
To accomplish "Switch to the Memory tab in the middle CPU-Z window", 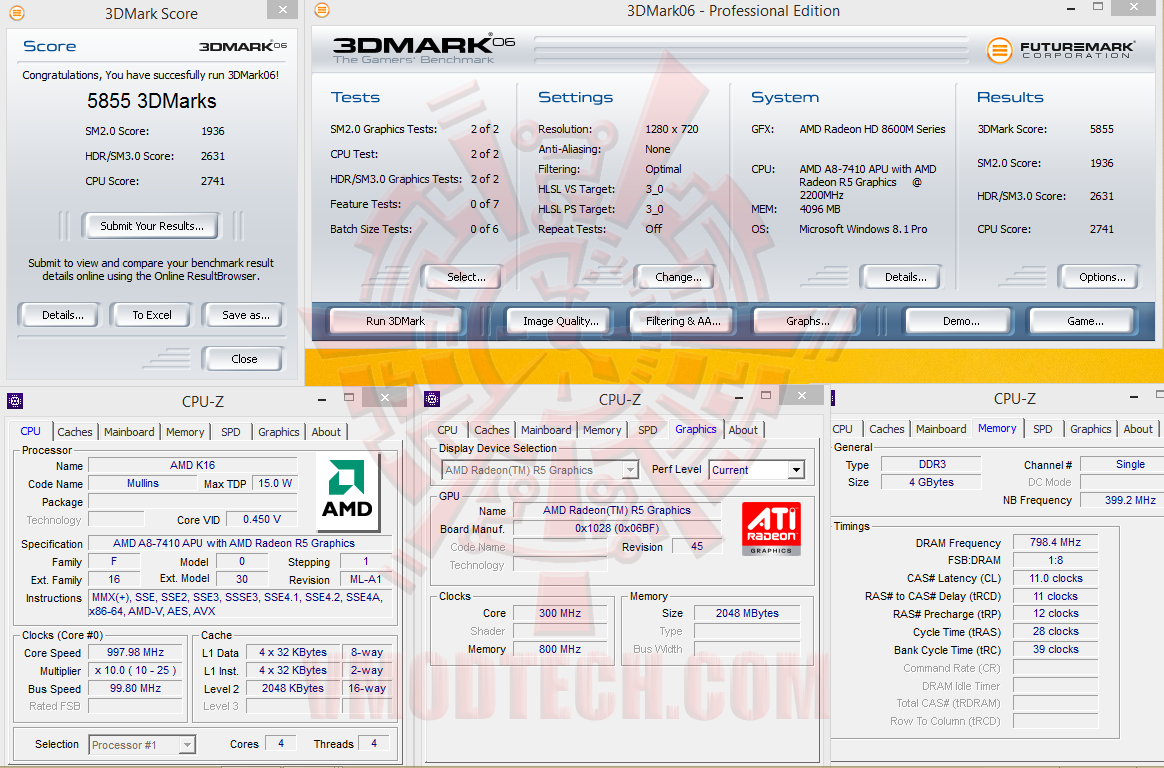I will click(x=602, y=430).
